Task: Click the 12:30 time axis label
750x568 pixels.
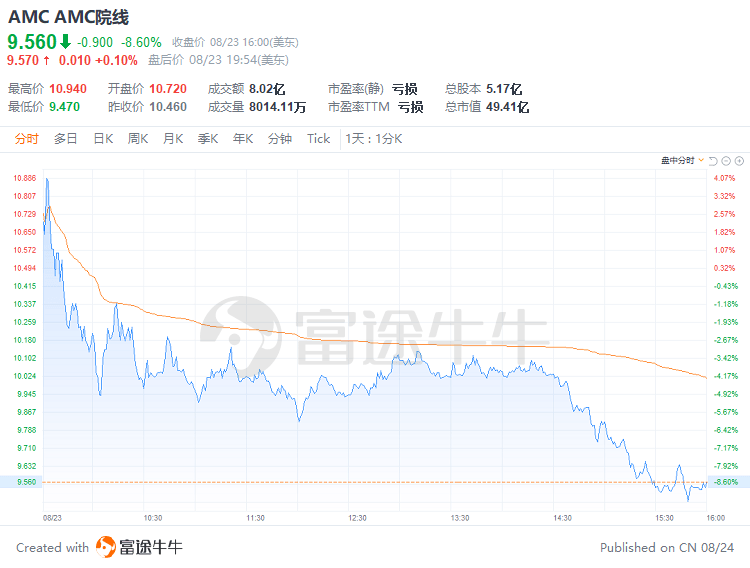Action: pos(357,518)
